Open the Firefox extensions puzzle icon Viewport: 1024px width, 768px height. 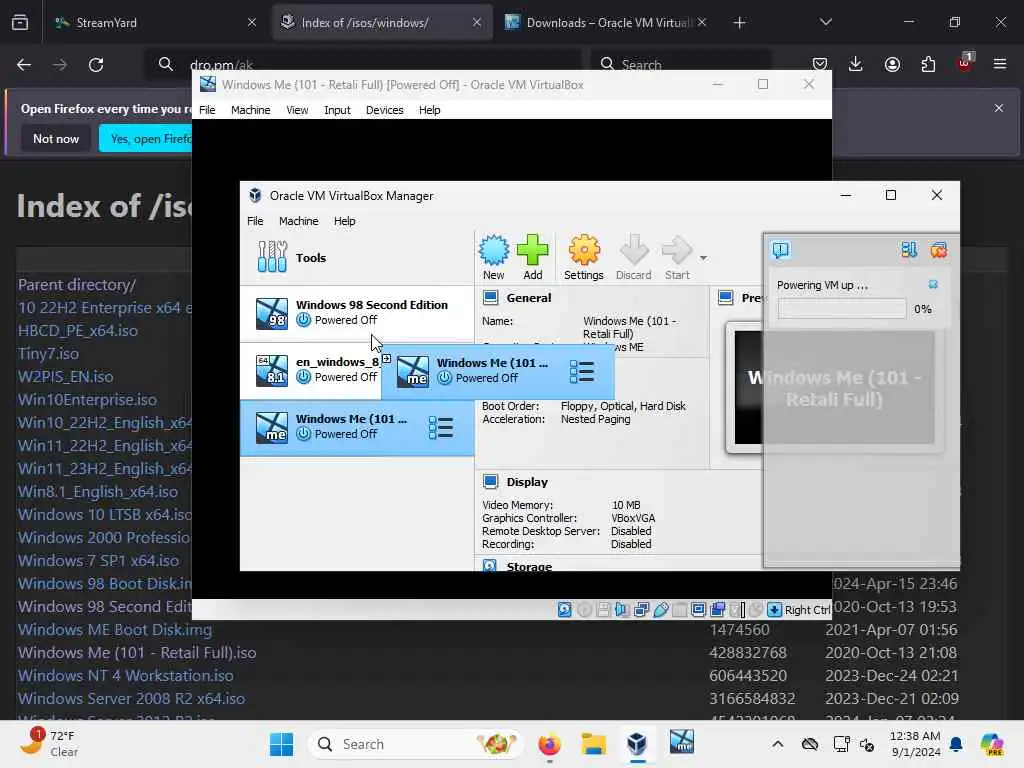click(x=928, y=64)
